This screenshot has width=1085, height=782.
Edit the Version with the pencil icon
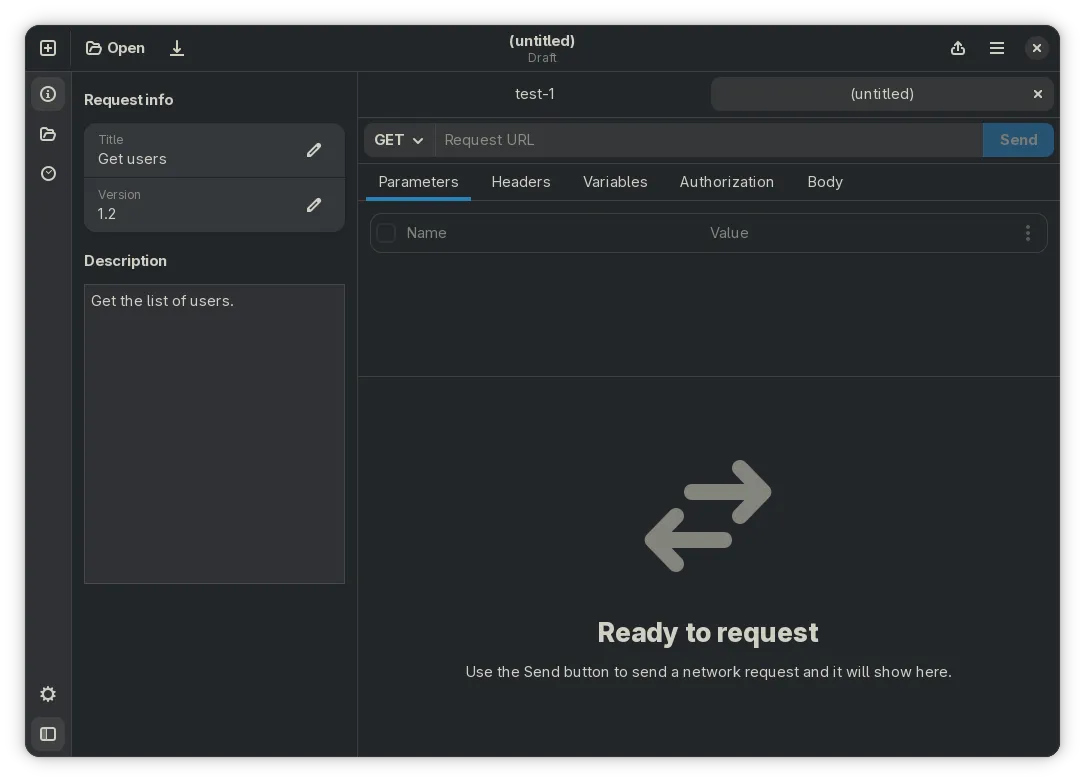pyautogui.click(x=314, y=205)
